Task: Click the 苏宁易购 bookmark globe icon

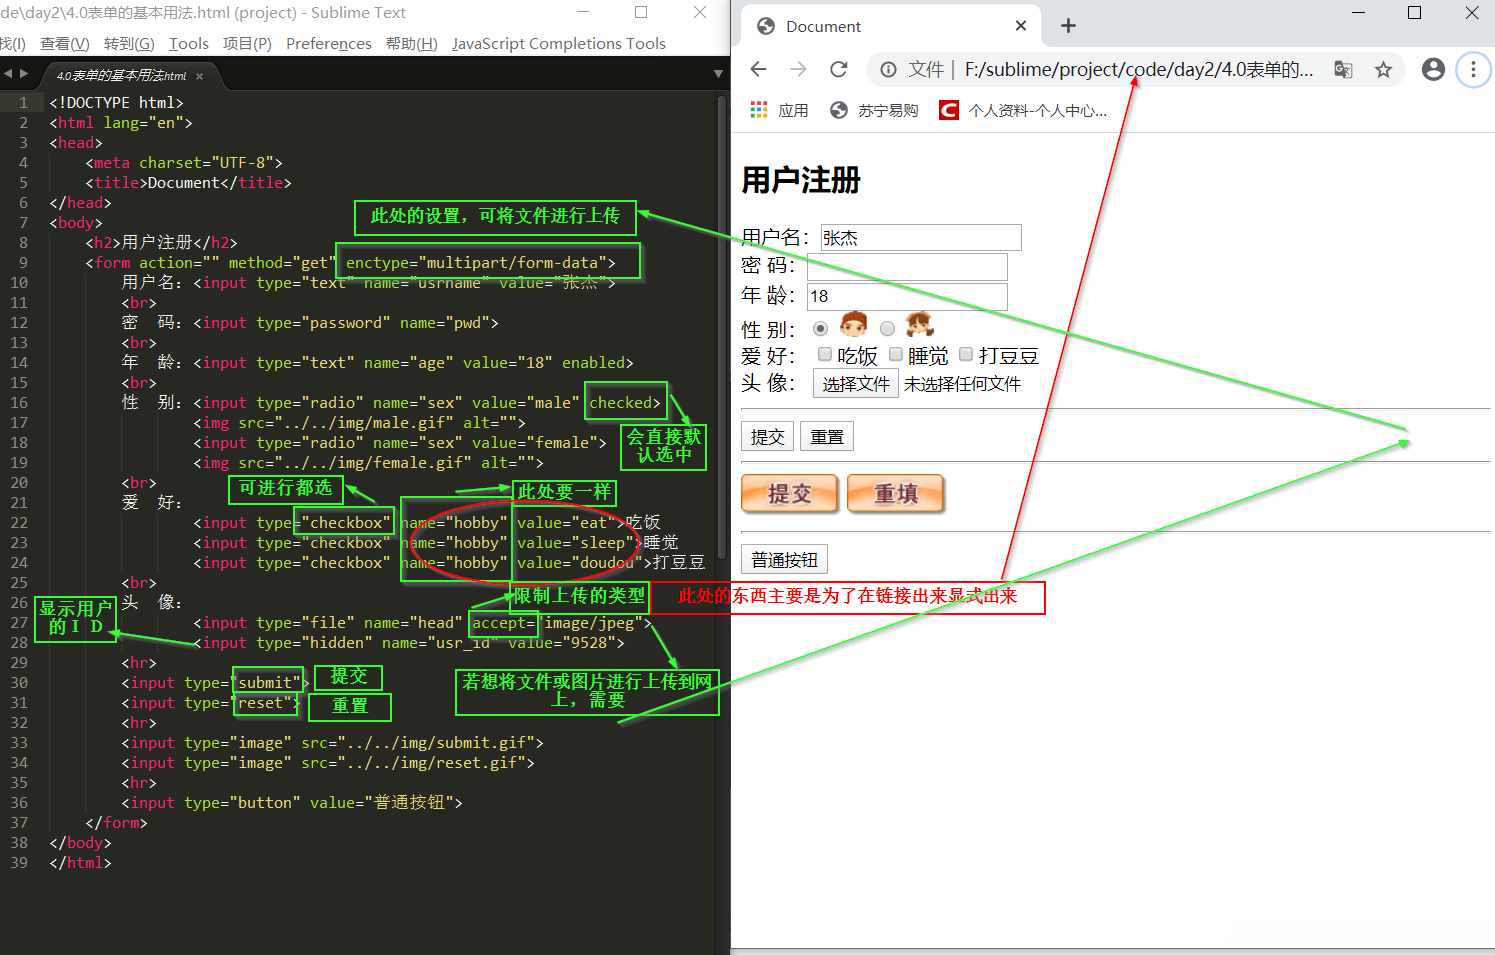Action: (838, 110)
